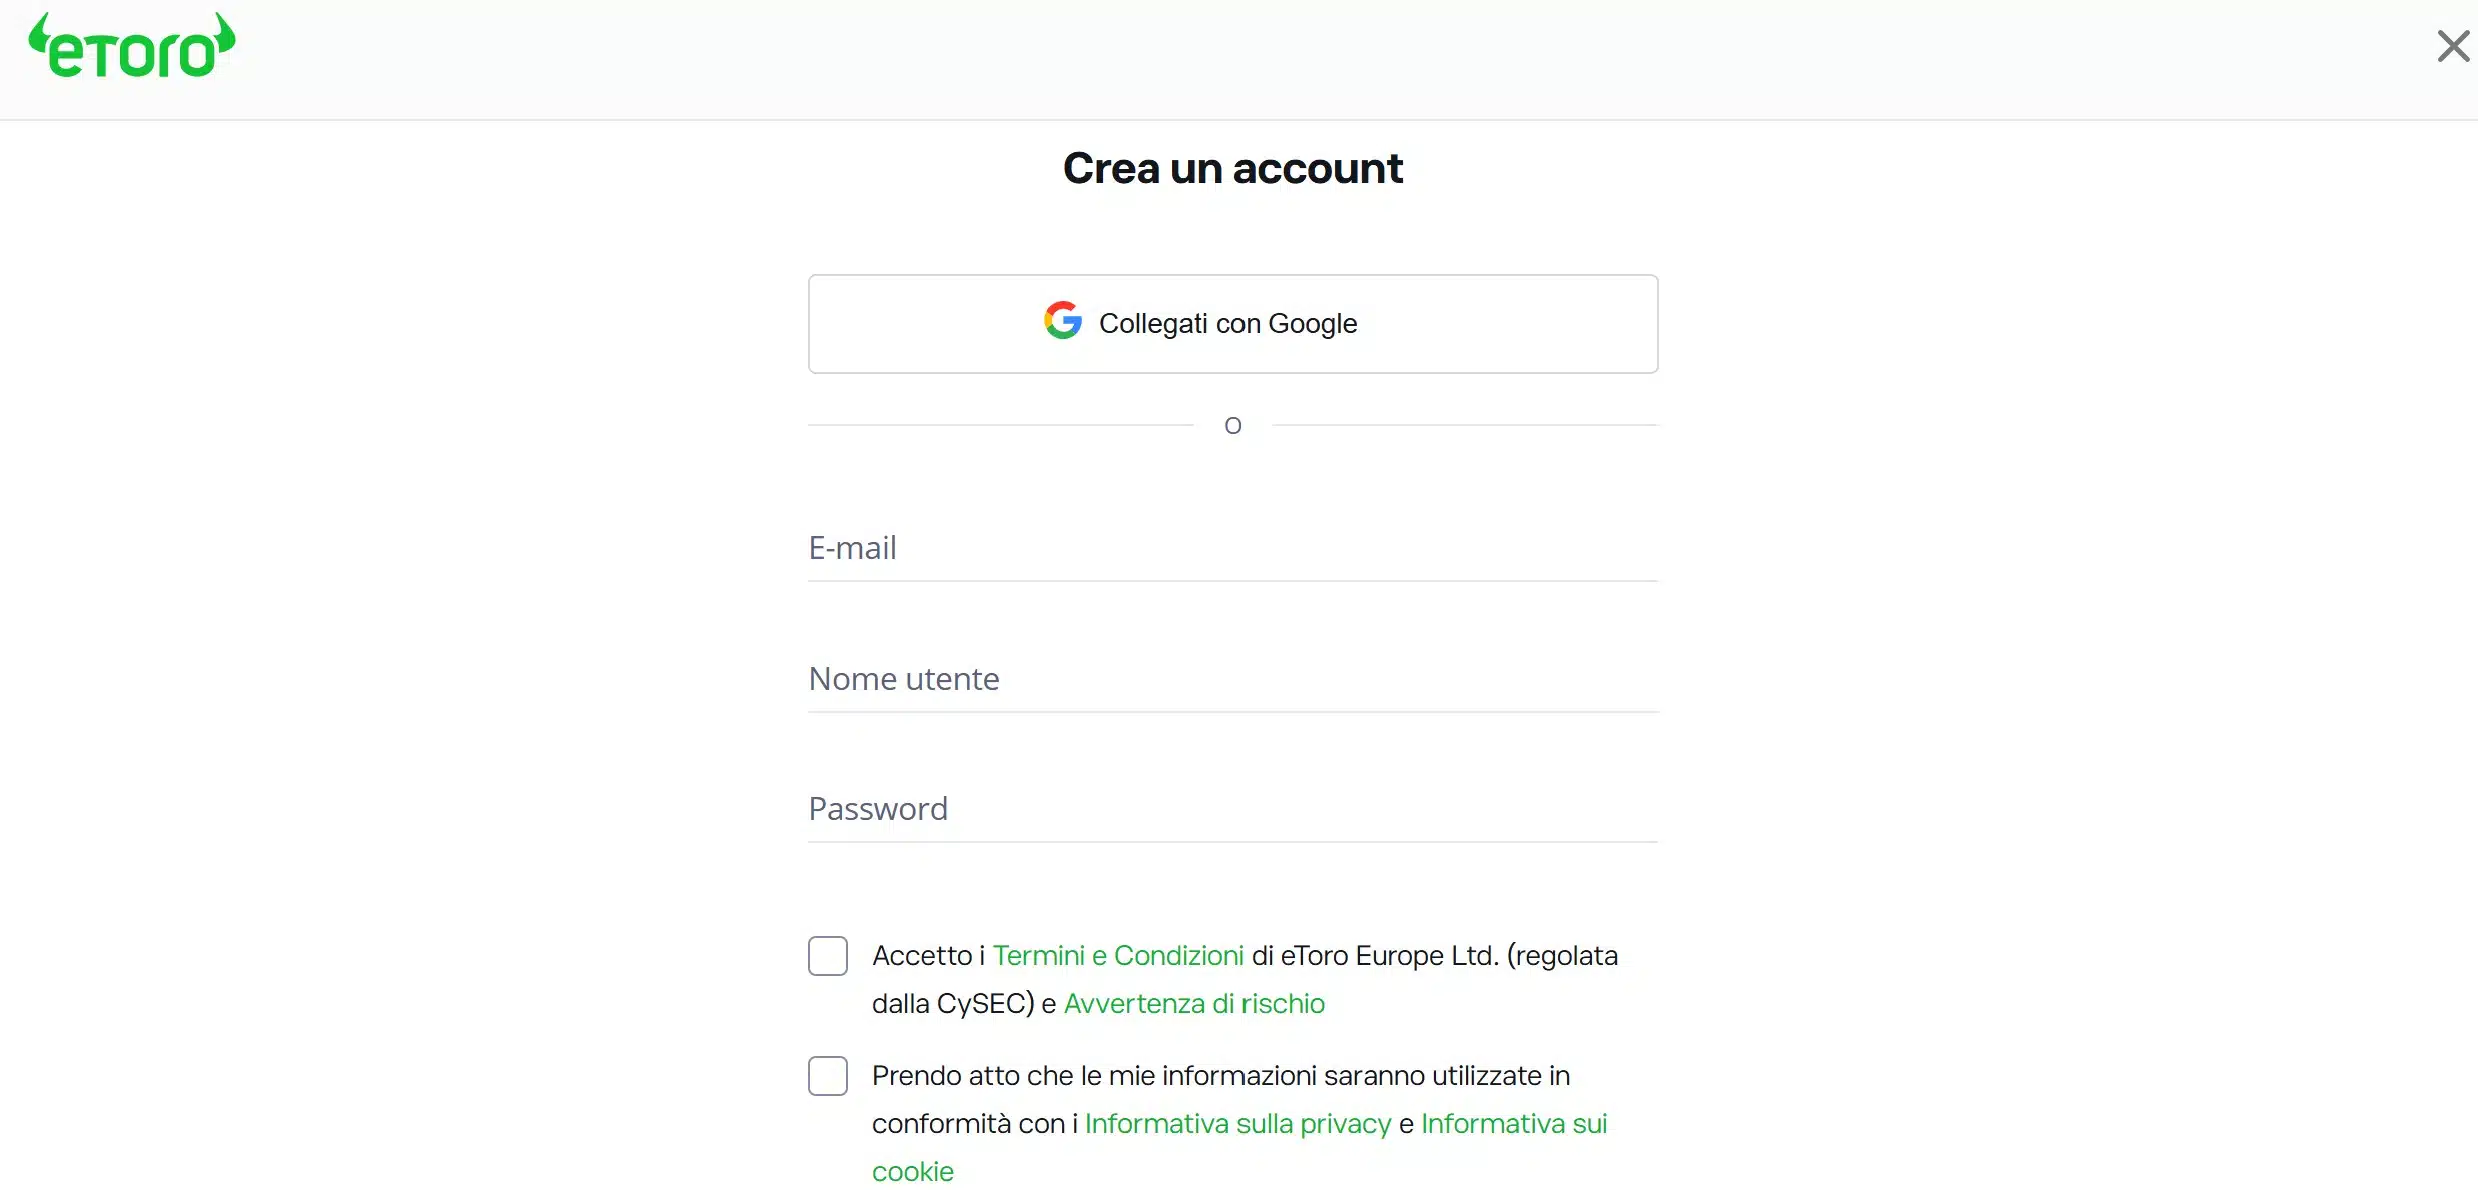Click the "Accetto i" checkbox label text

click(928, 955)
